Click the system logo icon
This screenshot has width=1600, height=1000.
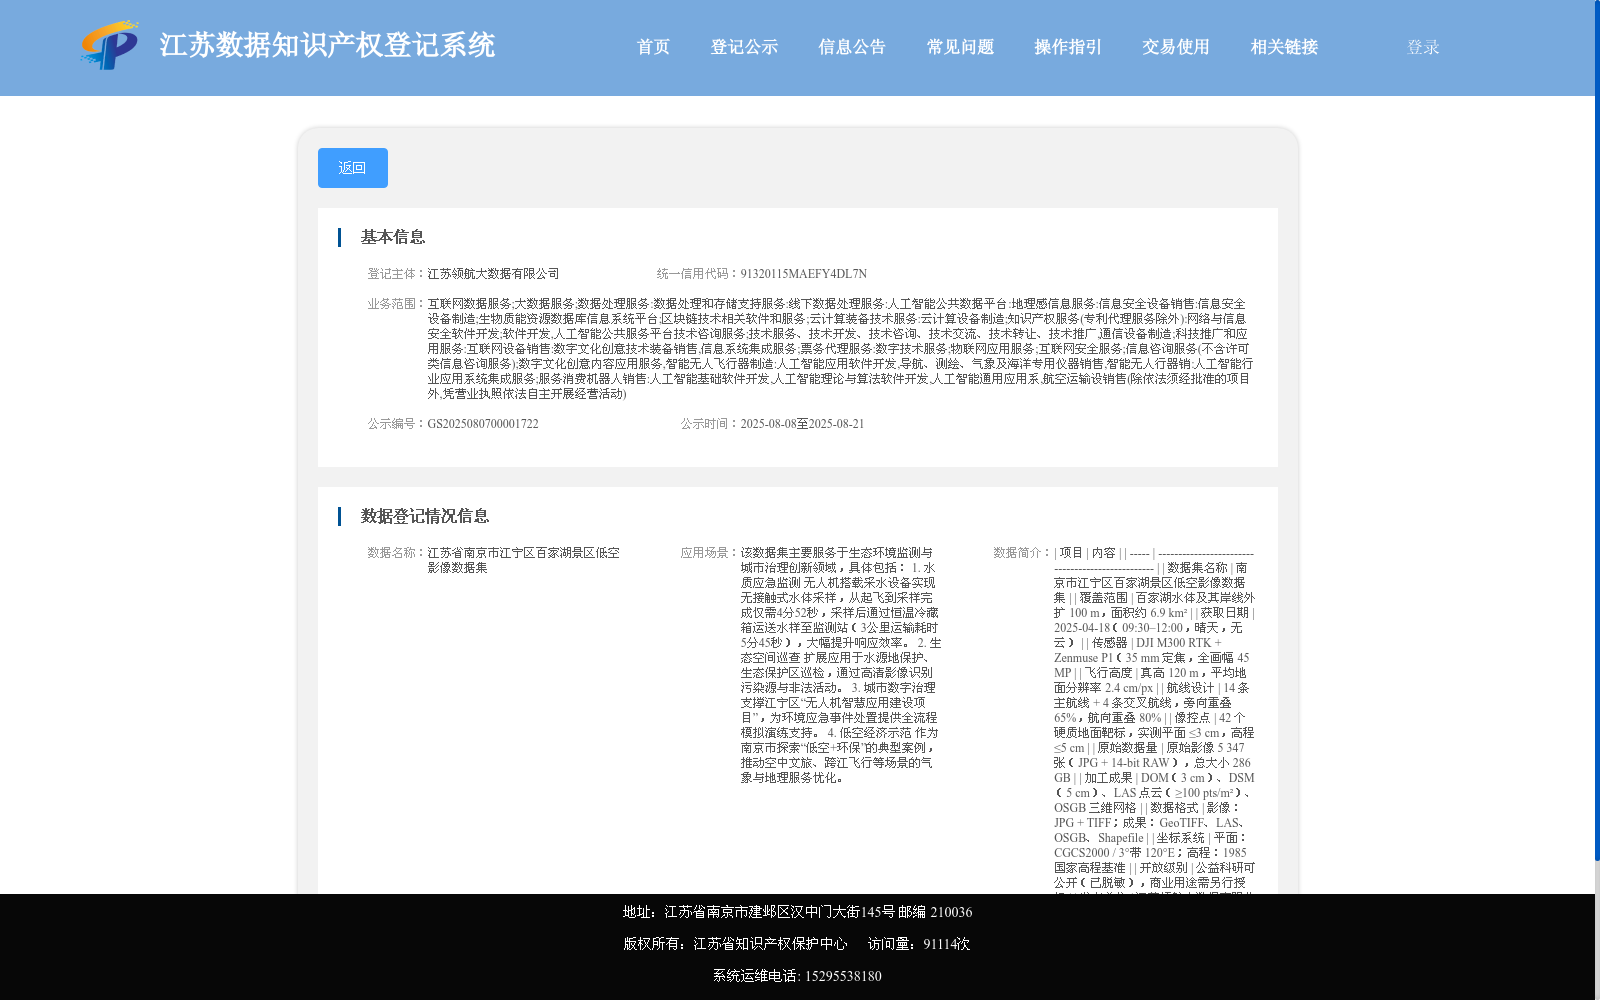coord(110,45)
